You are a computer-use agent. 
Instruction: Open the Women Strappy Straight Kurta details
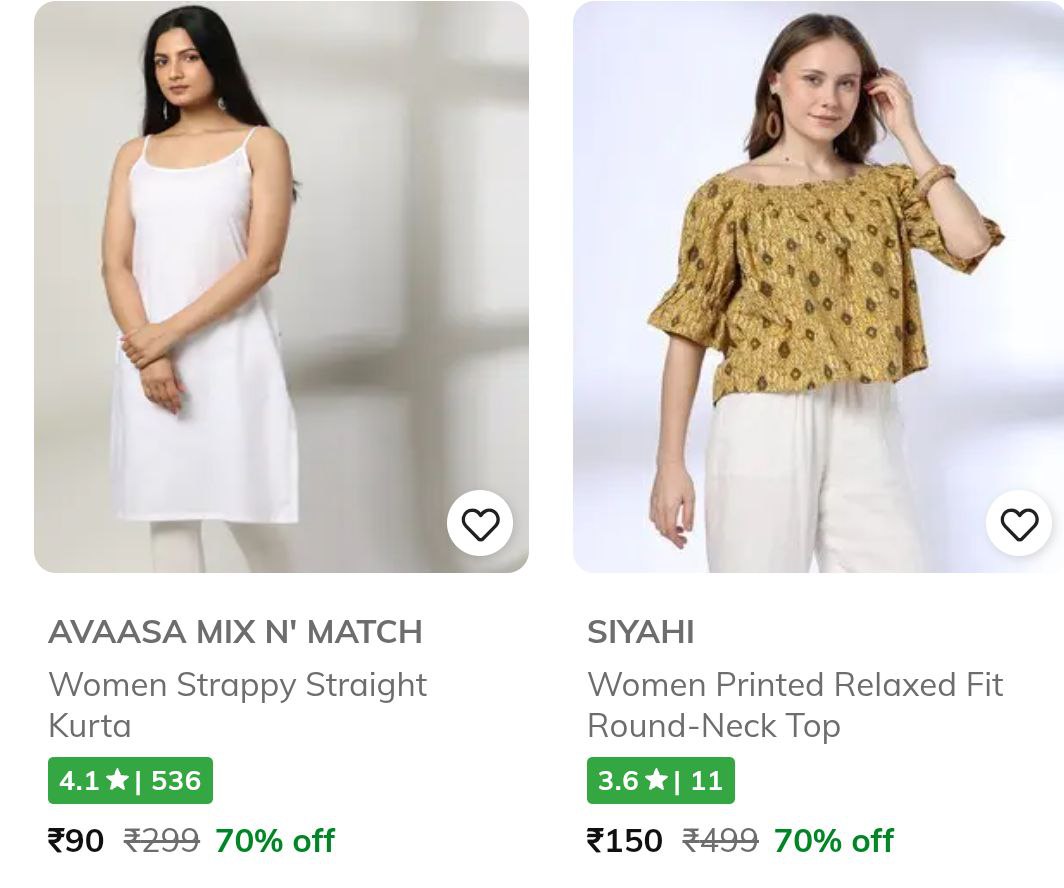tap(238, 704)
